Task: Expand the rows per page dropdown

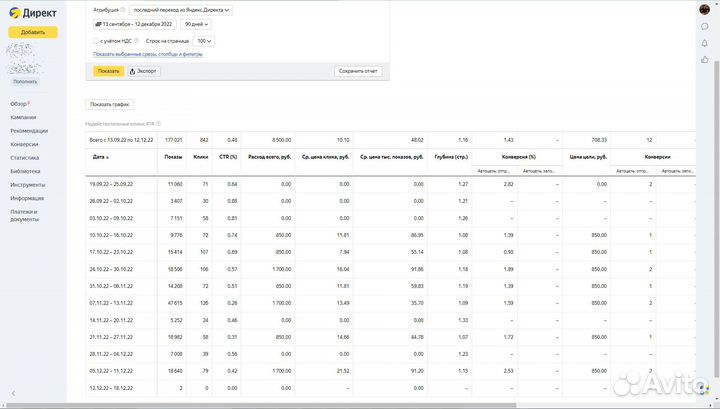Action: 204,41
